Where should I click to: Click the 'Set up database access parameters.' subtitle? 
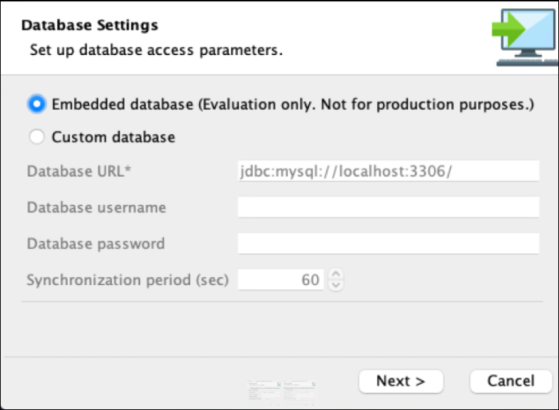click(156, 50)
